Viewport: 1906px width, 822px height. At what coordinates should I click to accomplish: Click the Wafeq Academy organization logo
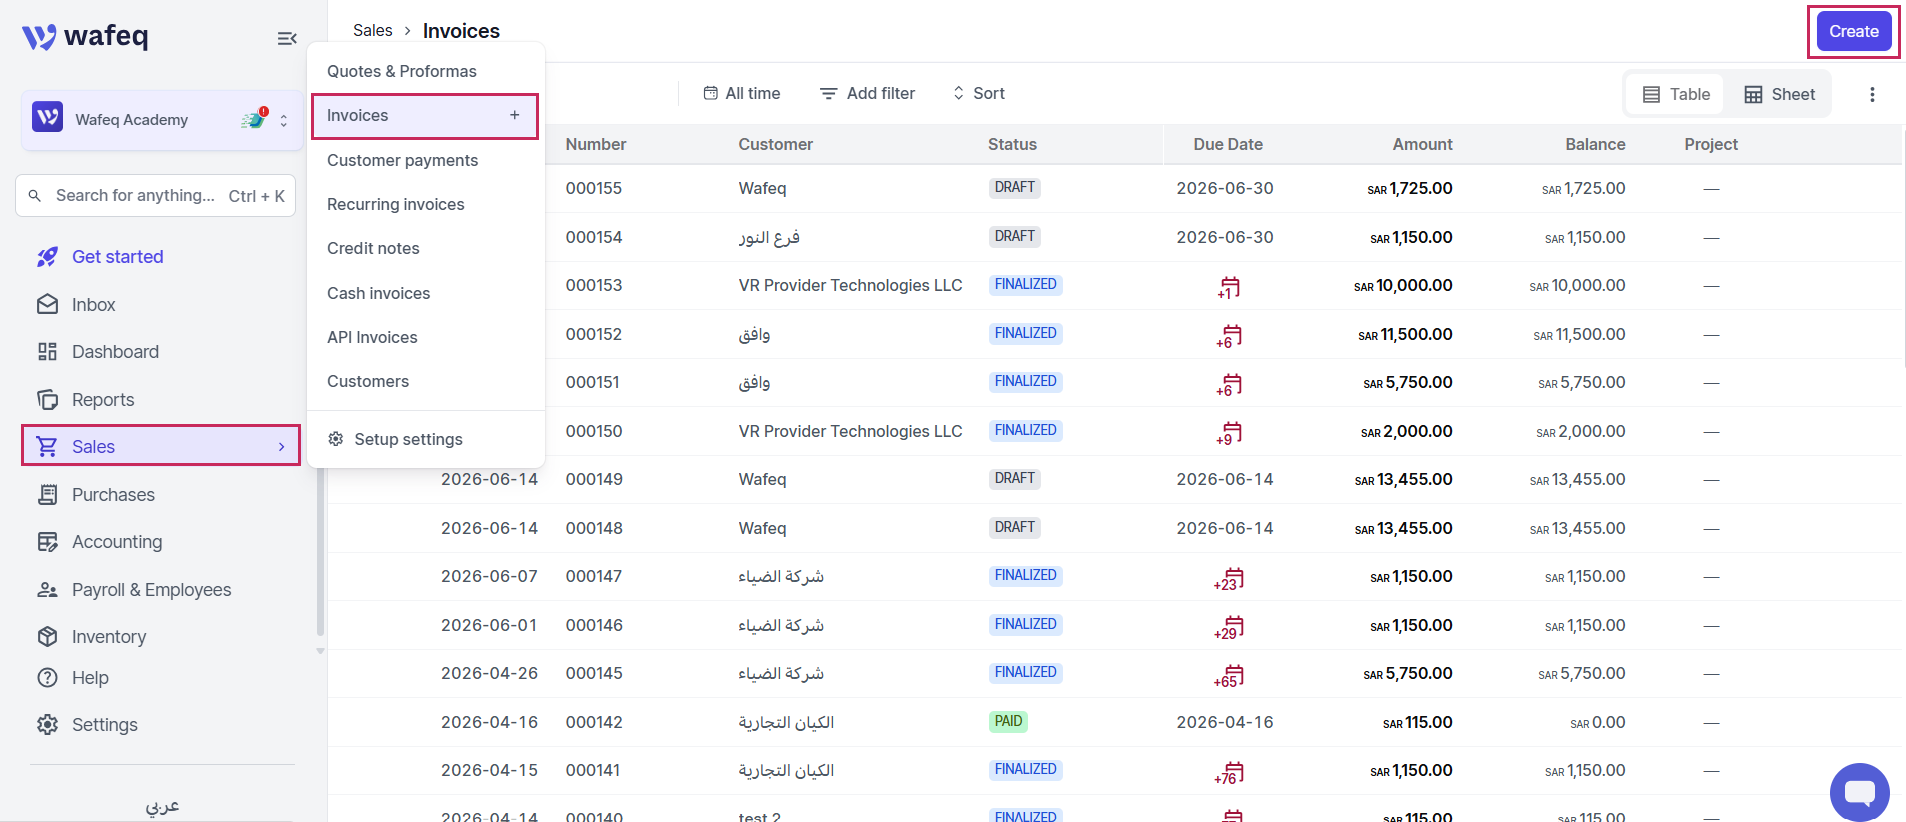(48, 117)
